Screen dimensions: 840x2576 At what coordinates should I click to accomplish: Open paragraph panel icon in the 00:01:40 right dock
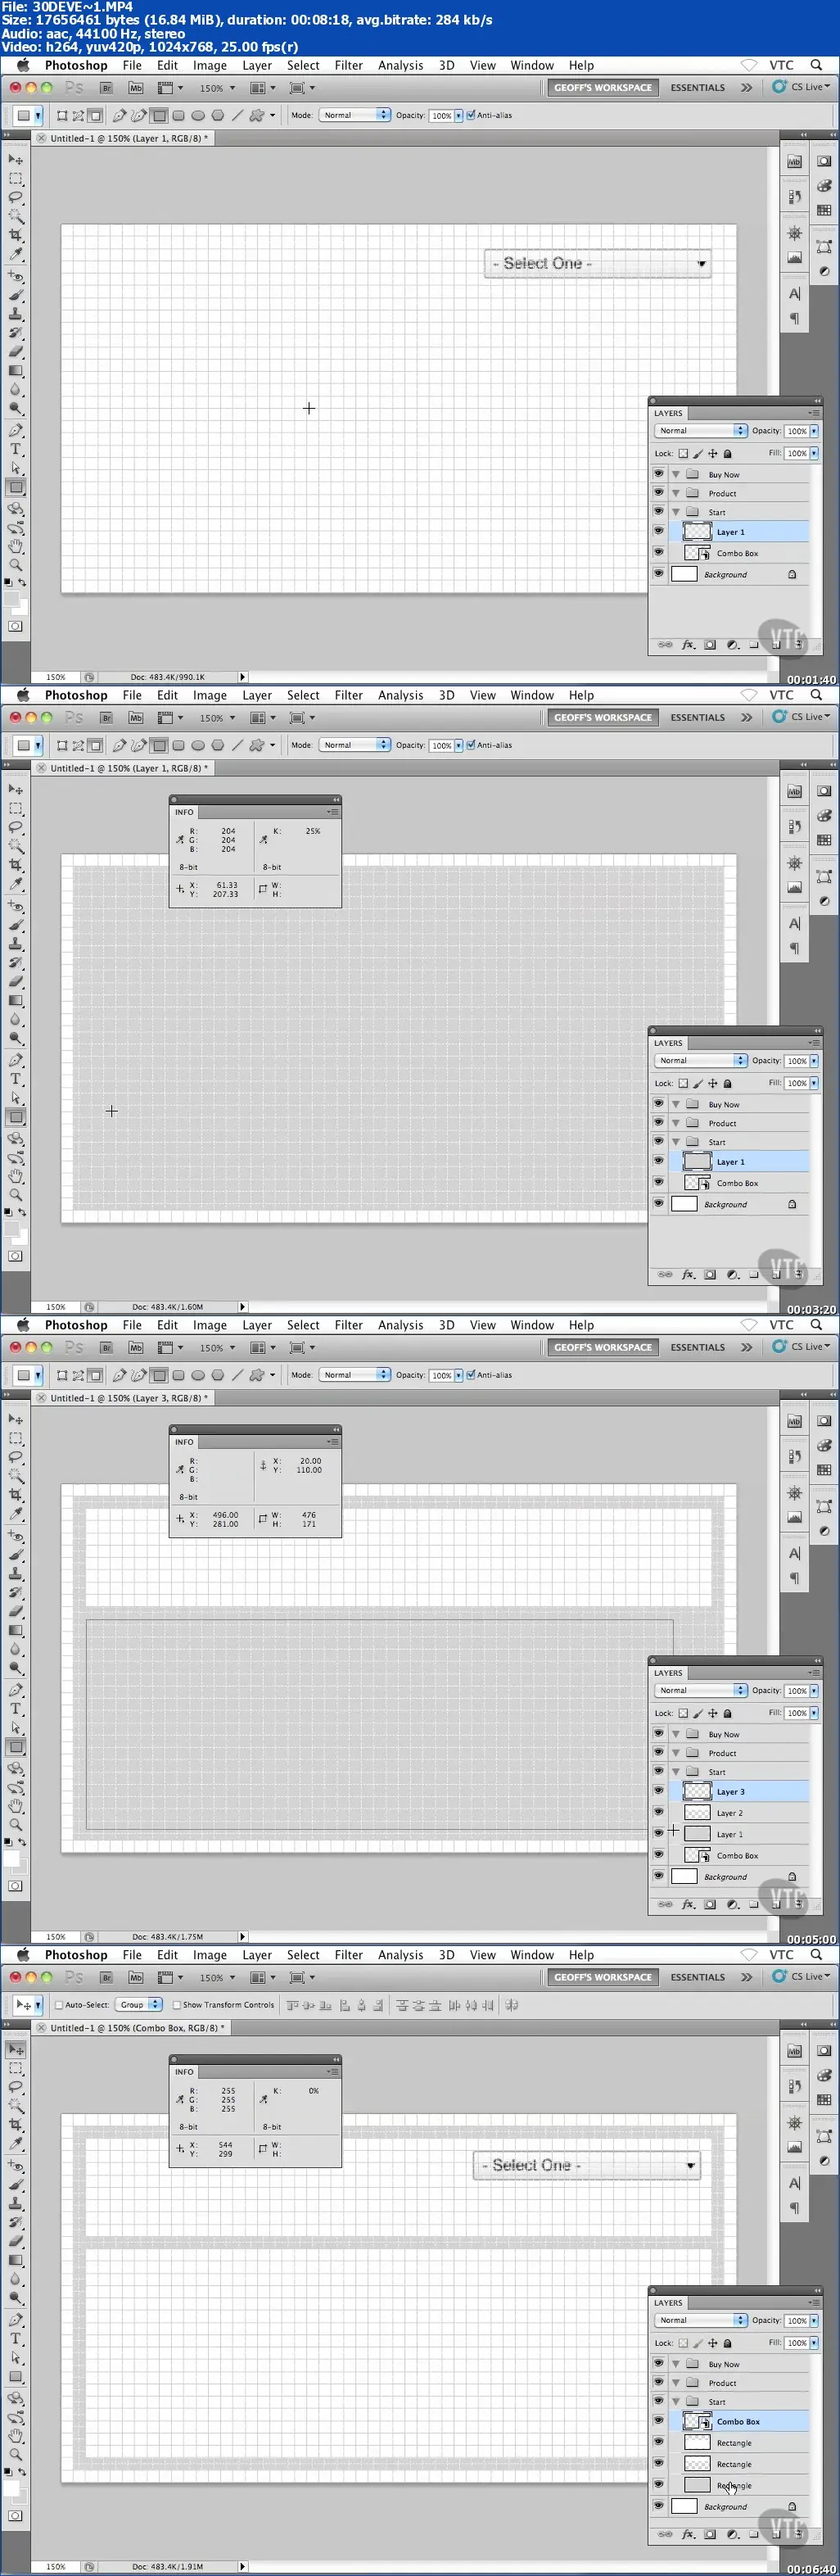[x=795, y=319]
